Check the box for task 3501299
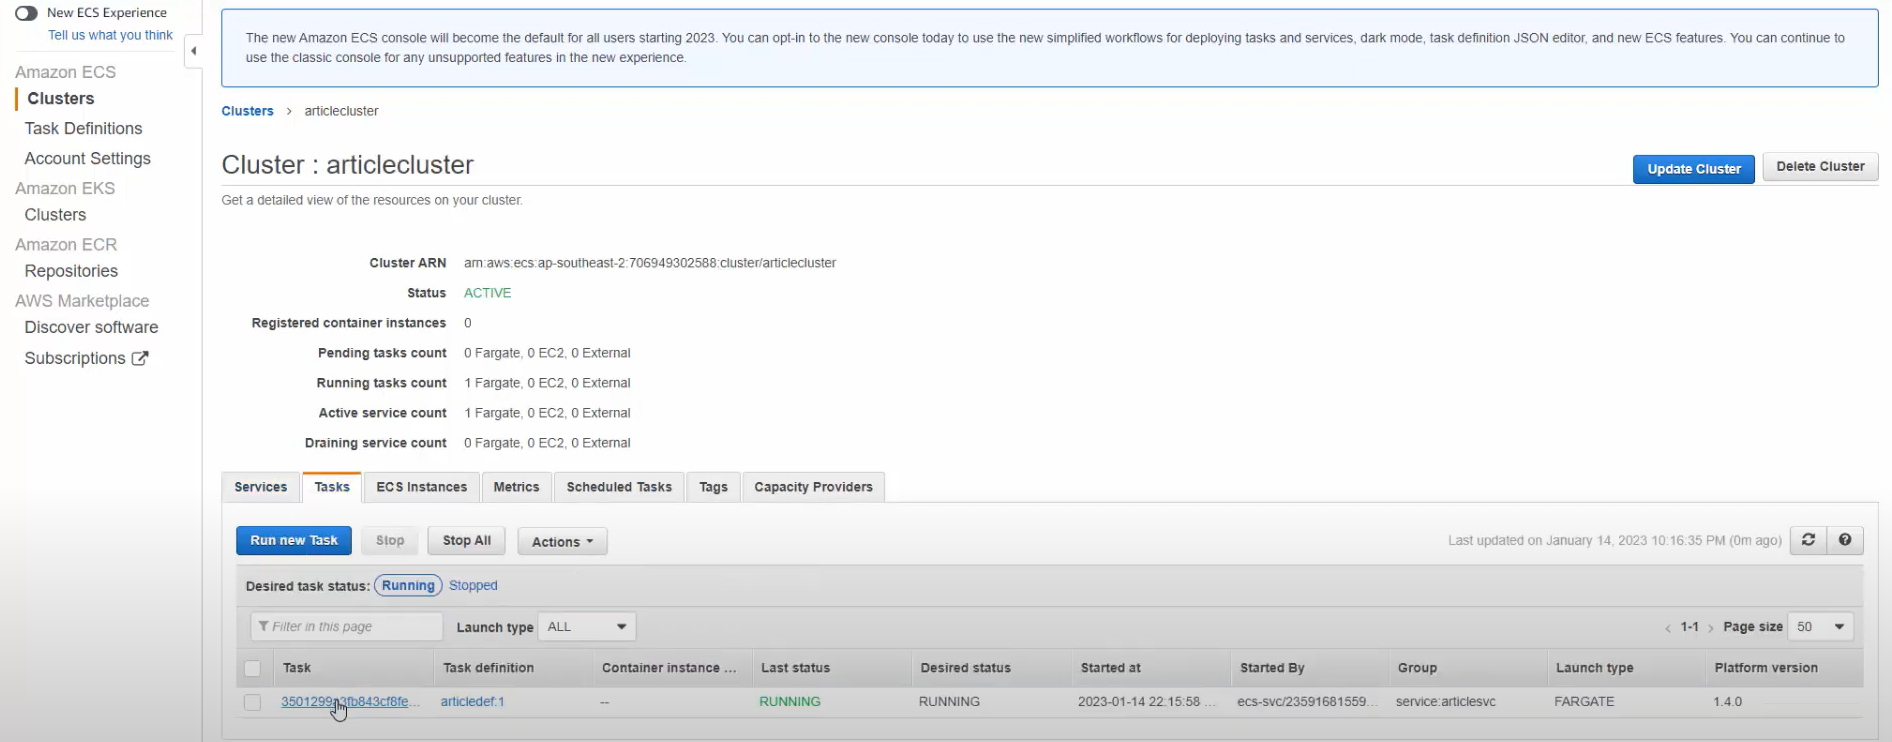The width and height of the screenshot is (1892, 742). [252, 702]
